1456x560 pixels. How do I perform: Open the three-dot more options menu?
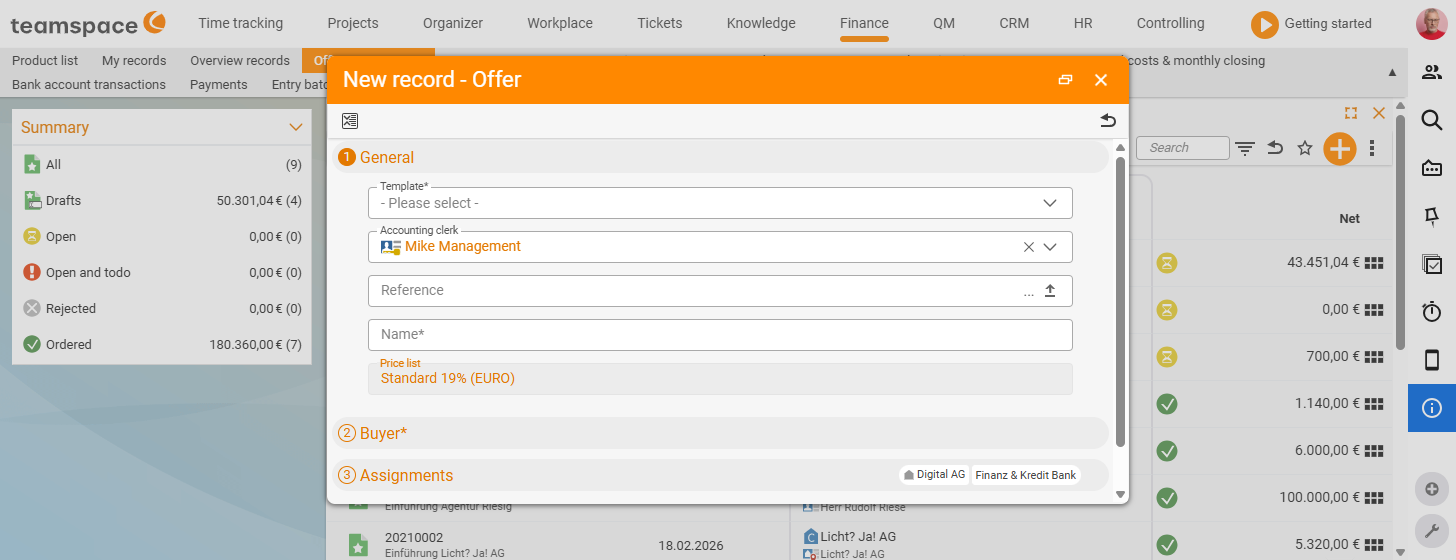(1372, 148)
